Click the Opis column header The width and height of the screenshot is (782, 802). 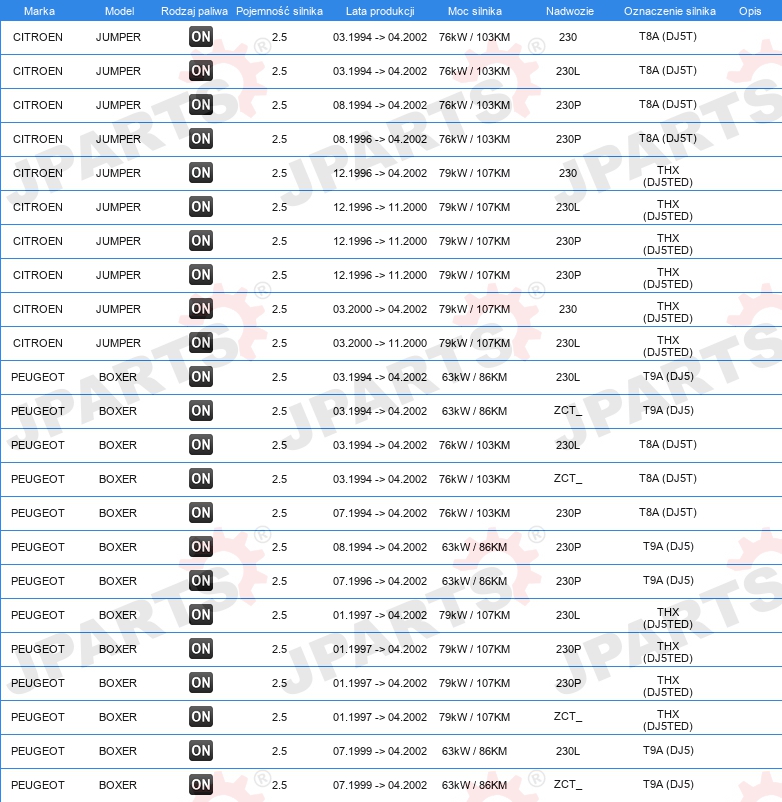[x=750, y=11]
